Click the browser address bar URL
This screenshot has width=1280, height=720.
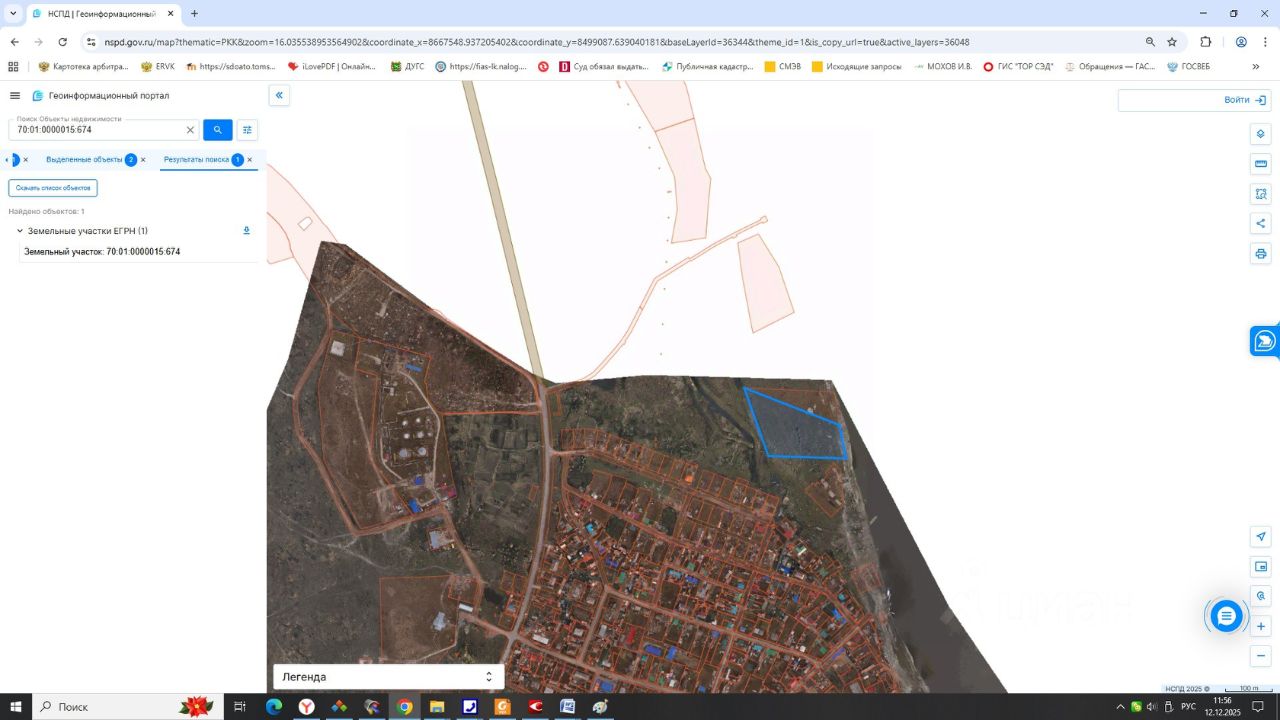pos(537,42)
